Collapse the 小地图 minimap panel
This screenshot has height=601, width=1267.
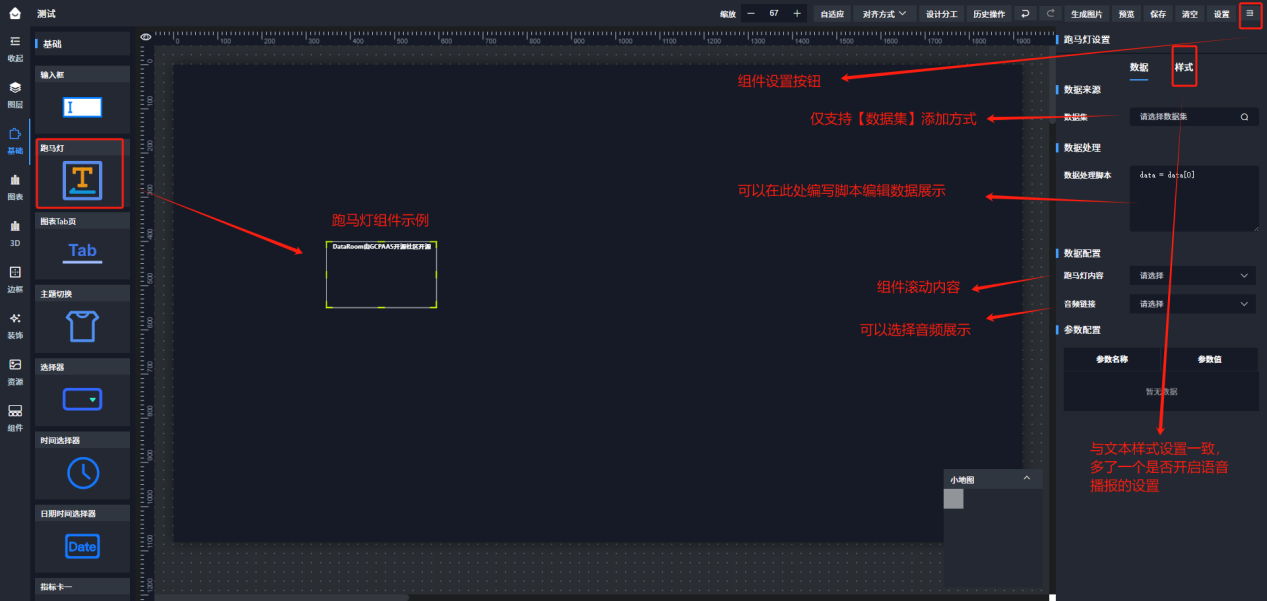[x=1027, y=479]
